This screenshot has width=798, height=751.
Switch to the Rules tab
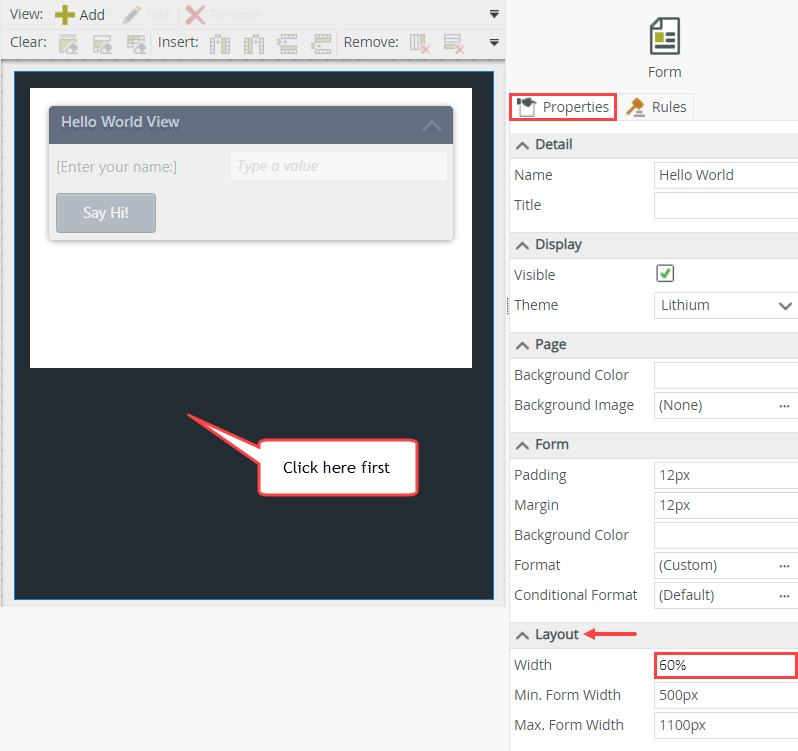(657, 107)
